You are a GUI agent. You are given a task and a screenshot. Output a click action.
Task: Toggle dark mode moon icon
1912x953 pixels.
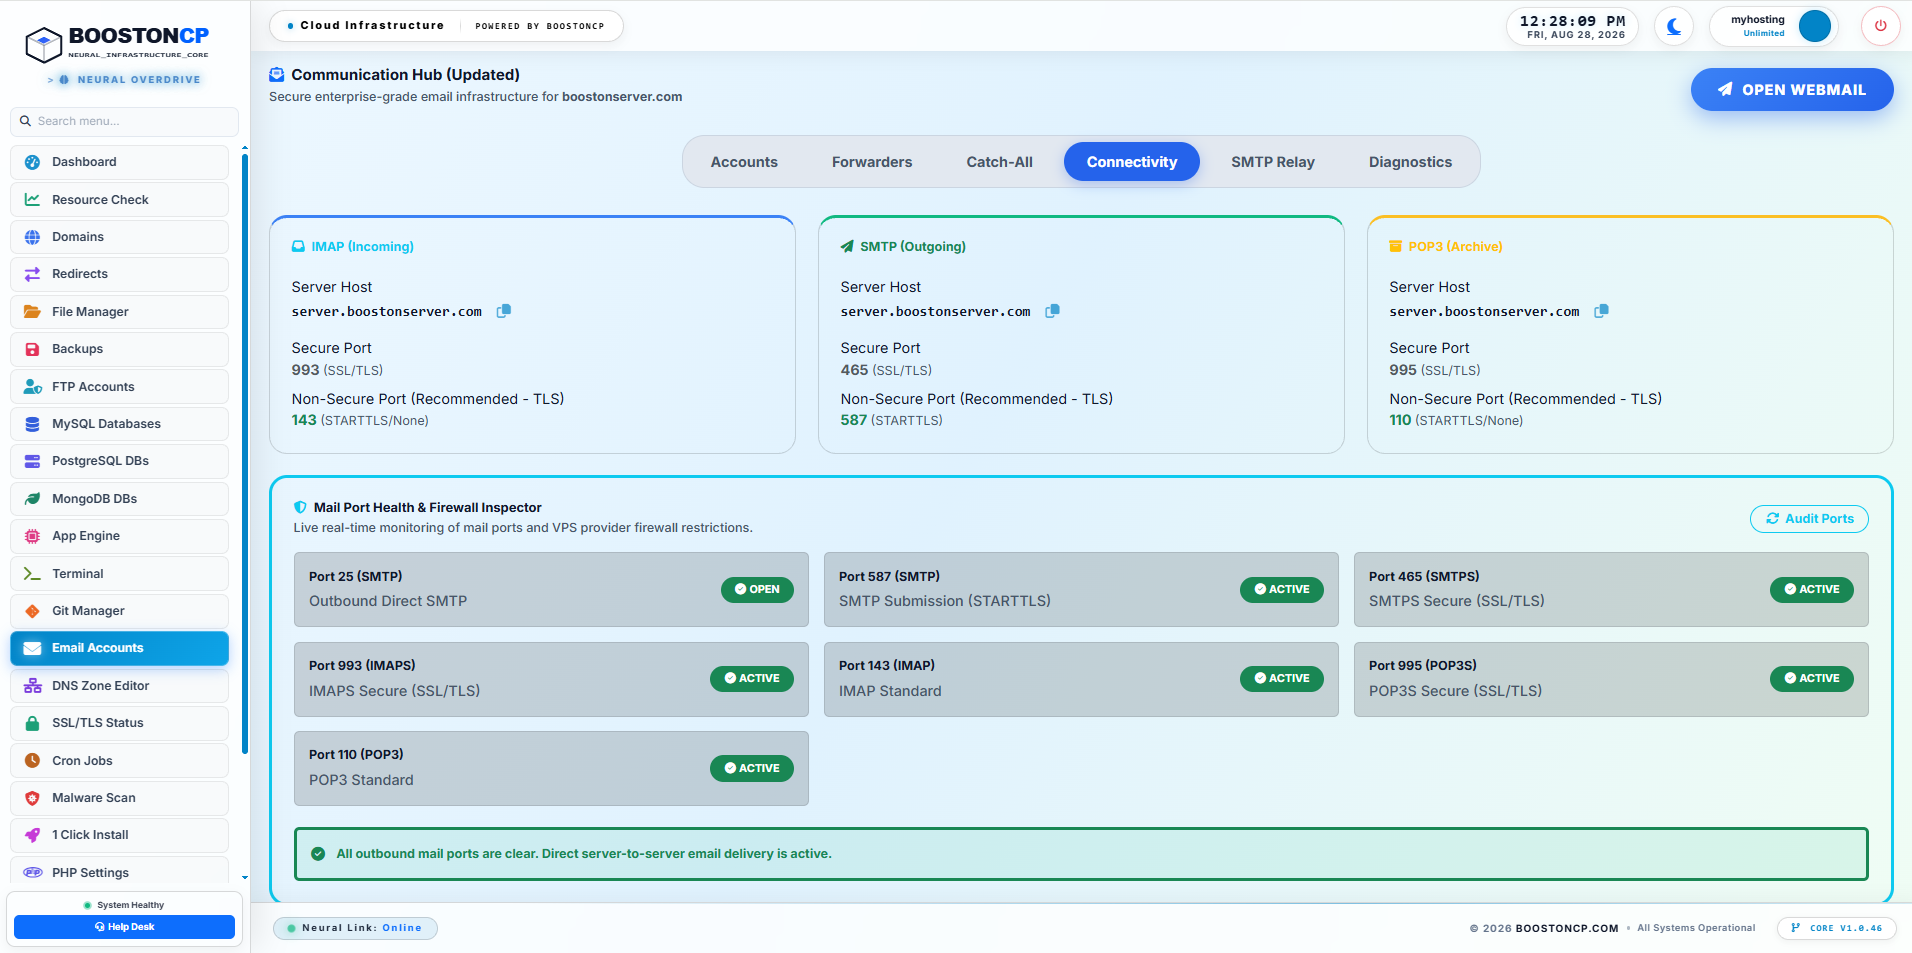click(x=1674, y=26)
